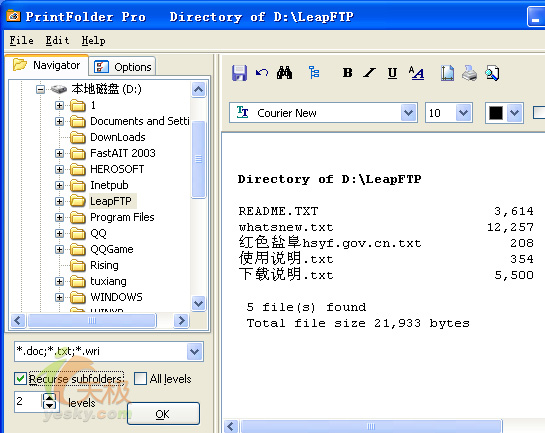Click the folder icon beside folder 1

click(78, 105)
